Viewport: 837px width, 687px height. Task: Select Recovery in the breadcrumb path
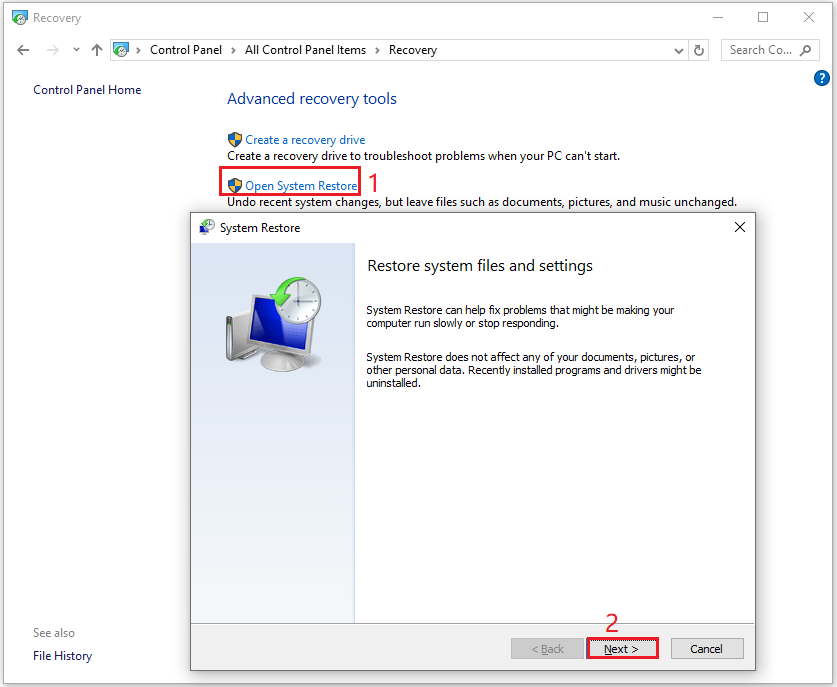pos(413,49)
